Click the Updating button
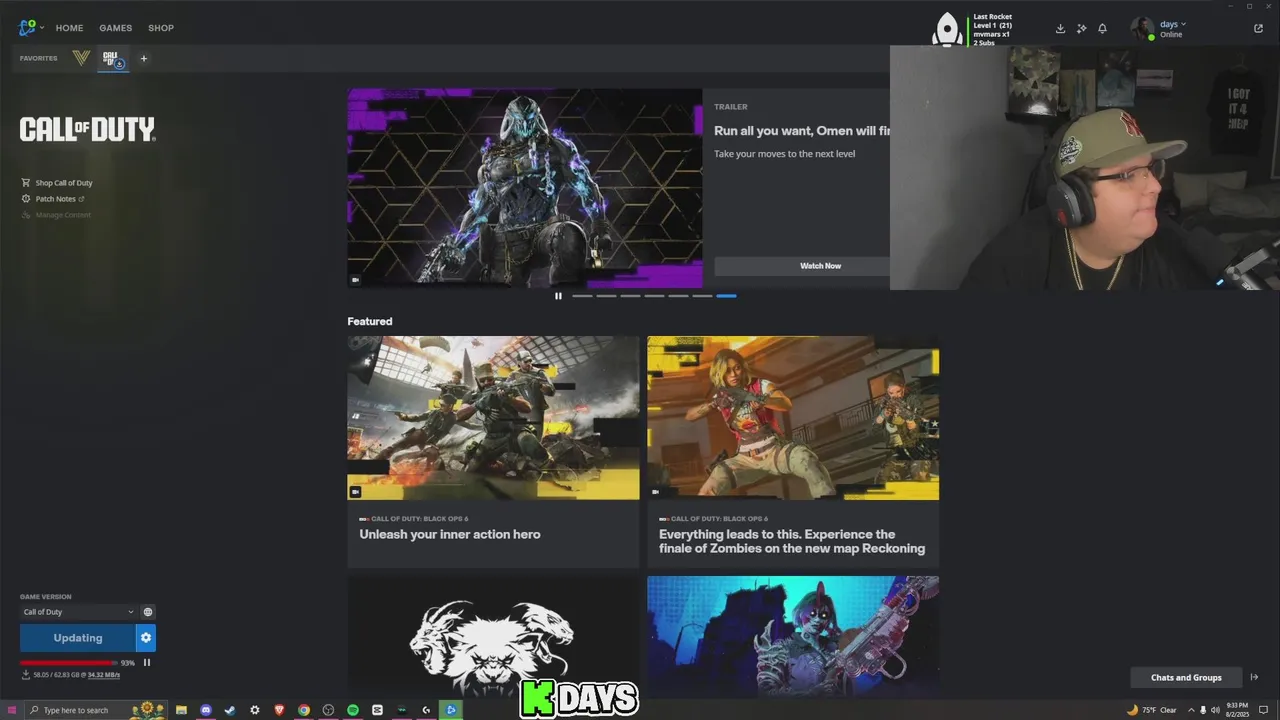 [x=77, y=638]
